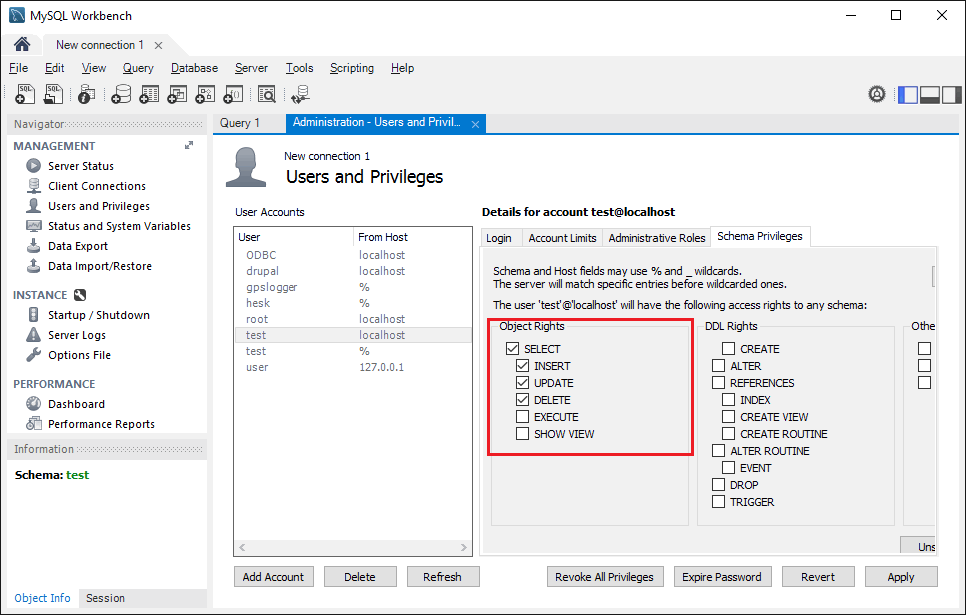Image resolution: width=966 pixels, height=615 pixels.
Task: Enable the ALTER DDL right
Action: 718,366
